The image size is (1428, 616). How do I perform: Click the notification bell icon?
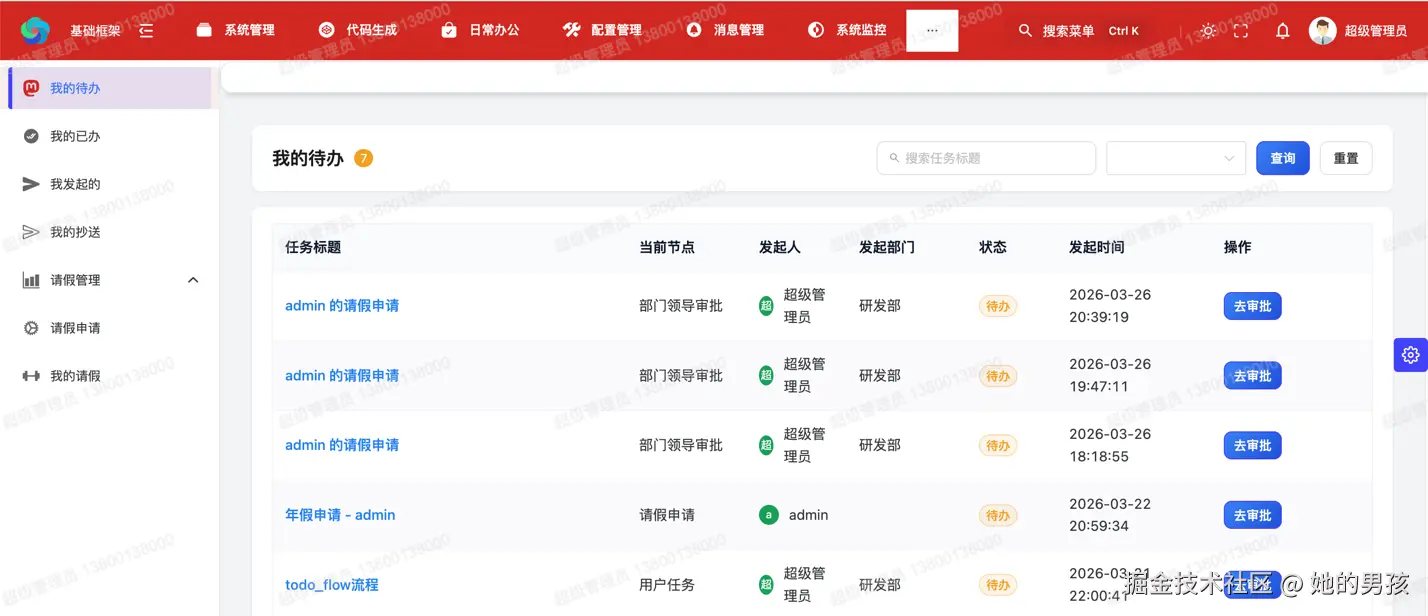[x=1282, y=30]
